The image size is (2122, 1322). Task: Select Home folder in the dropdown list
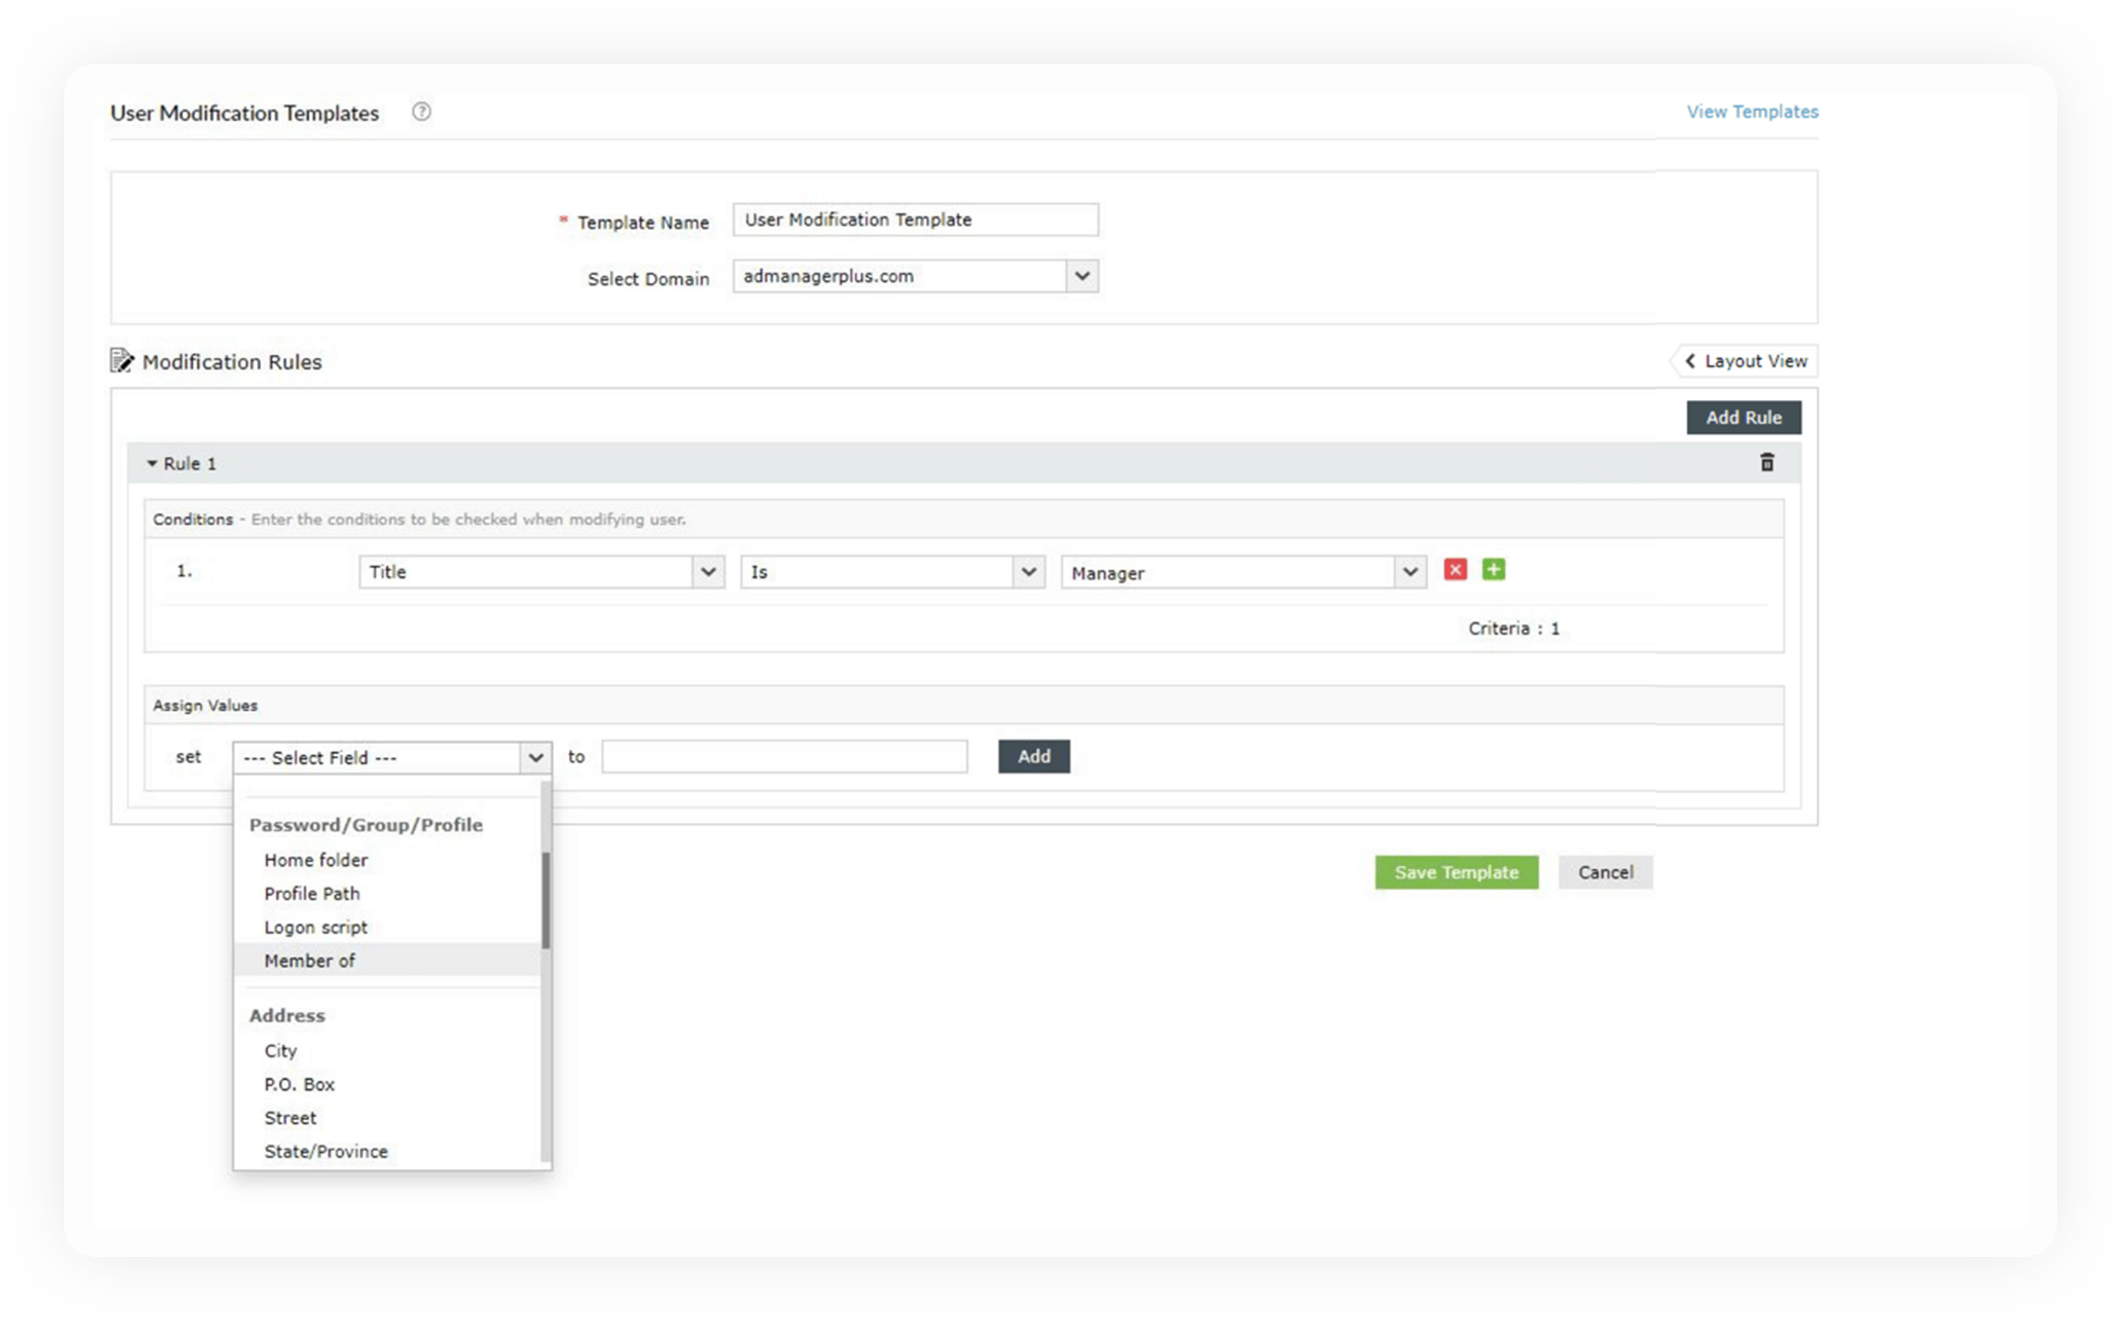(x=316, y=860)
